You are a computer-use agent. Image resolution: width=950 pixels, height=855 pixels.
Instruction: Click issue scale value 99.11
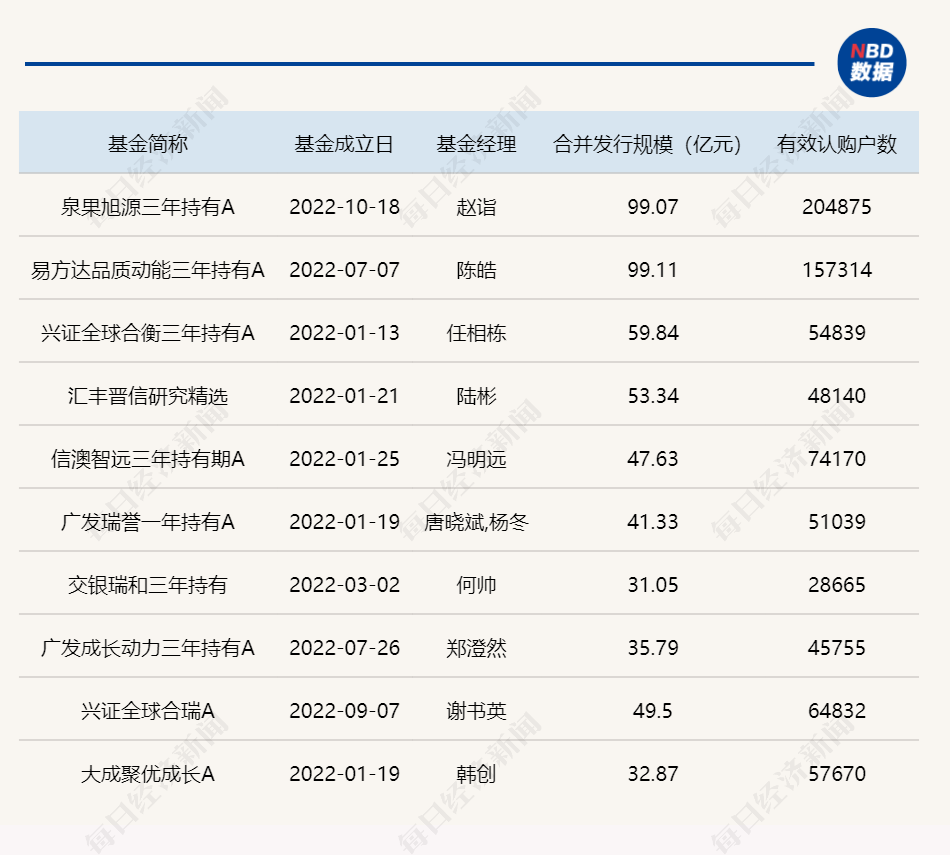click(653, 270)
